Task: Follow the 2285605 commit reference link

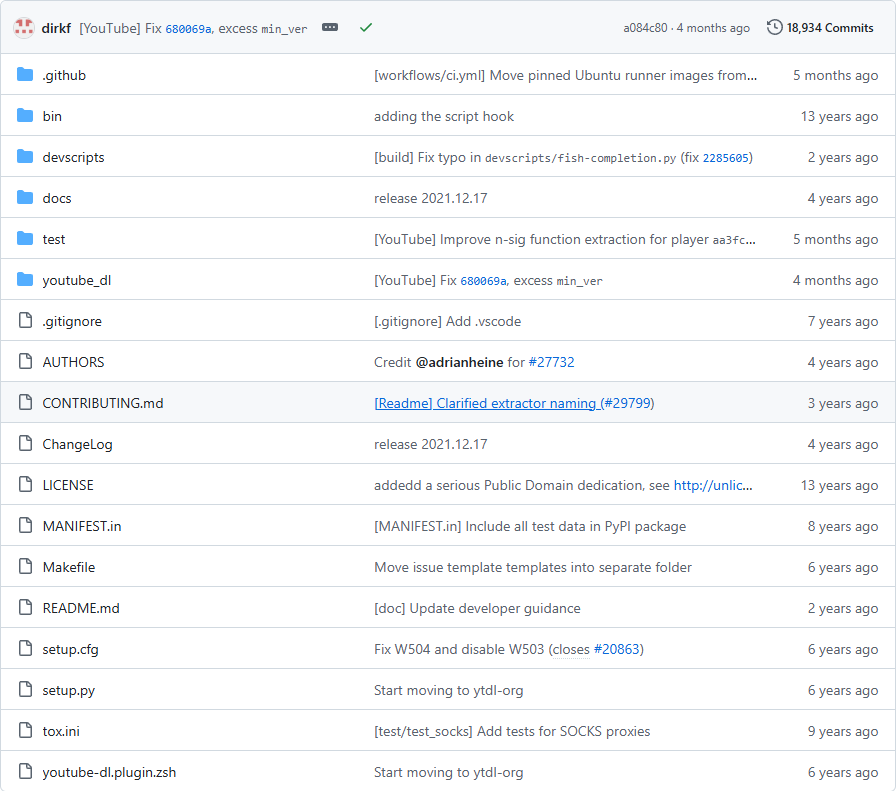Action: click(x=726, y=158)
